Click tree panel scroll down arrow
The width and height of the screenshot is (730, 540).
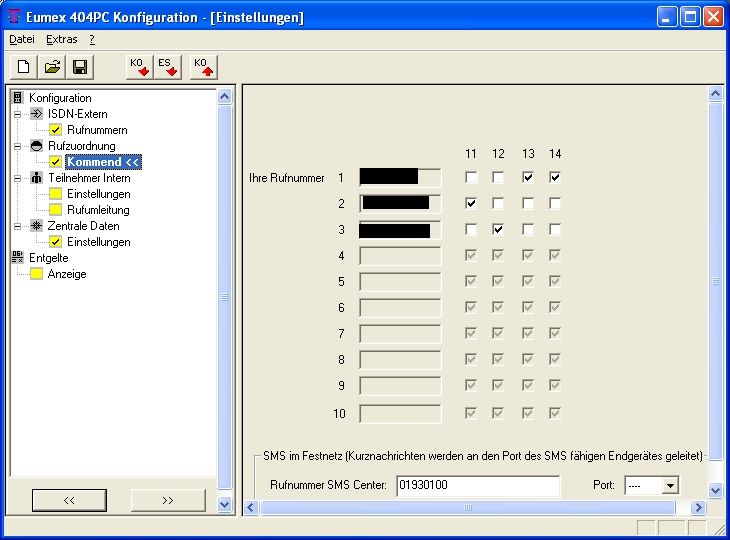pos(224,504)
